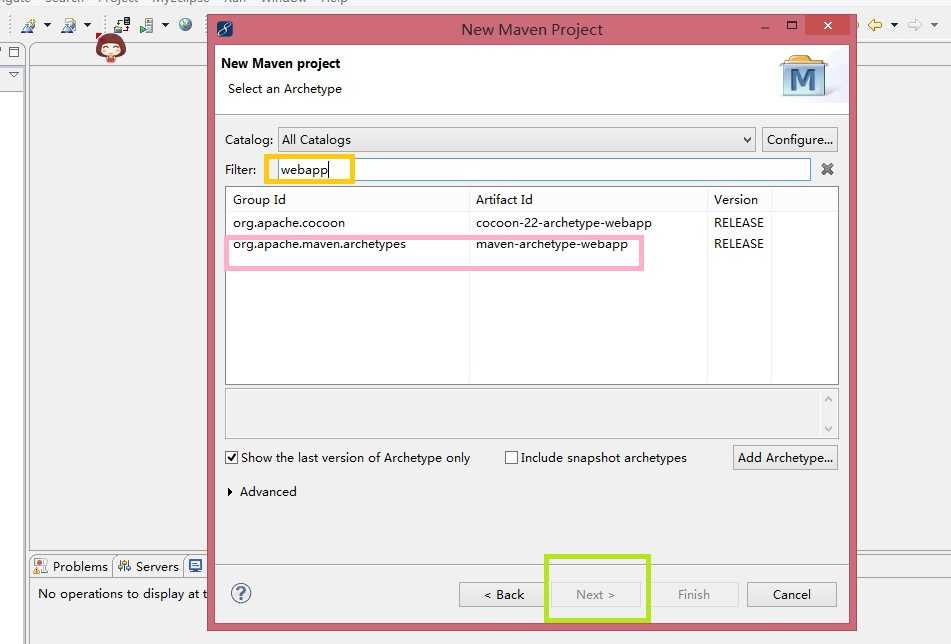Click the back navigation yellow arrow icon
951x644 pixels.
(x=875, y=25)
